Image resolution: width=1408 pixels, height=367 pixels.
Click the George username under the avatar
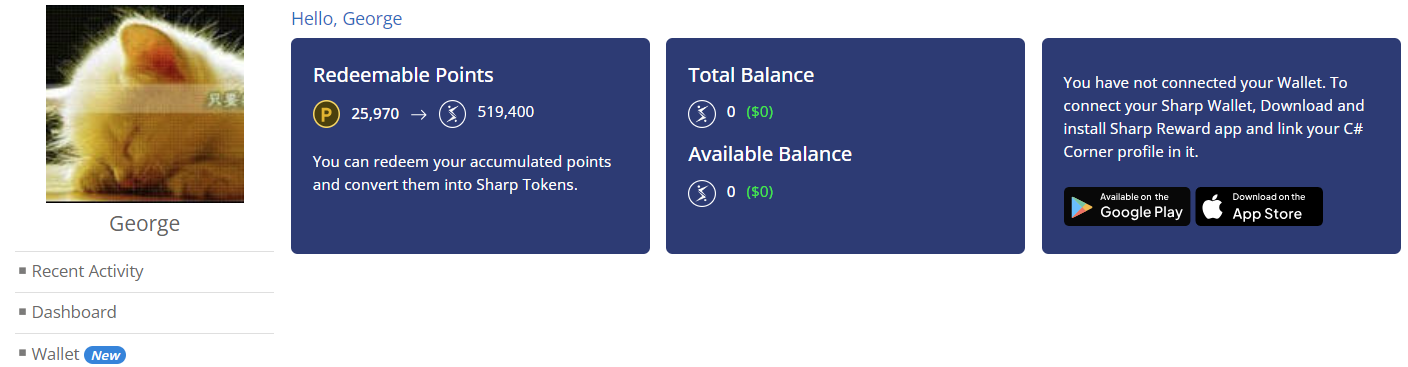(x=145, y=224)
